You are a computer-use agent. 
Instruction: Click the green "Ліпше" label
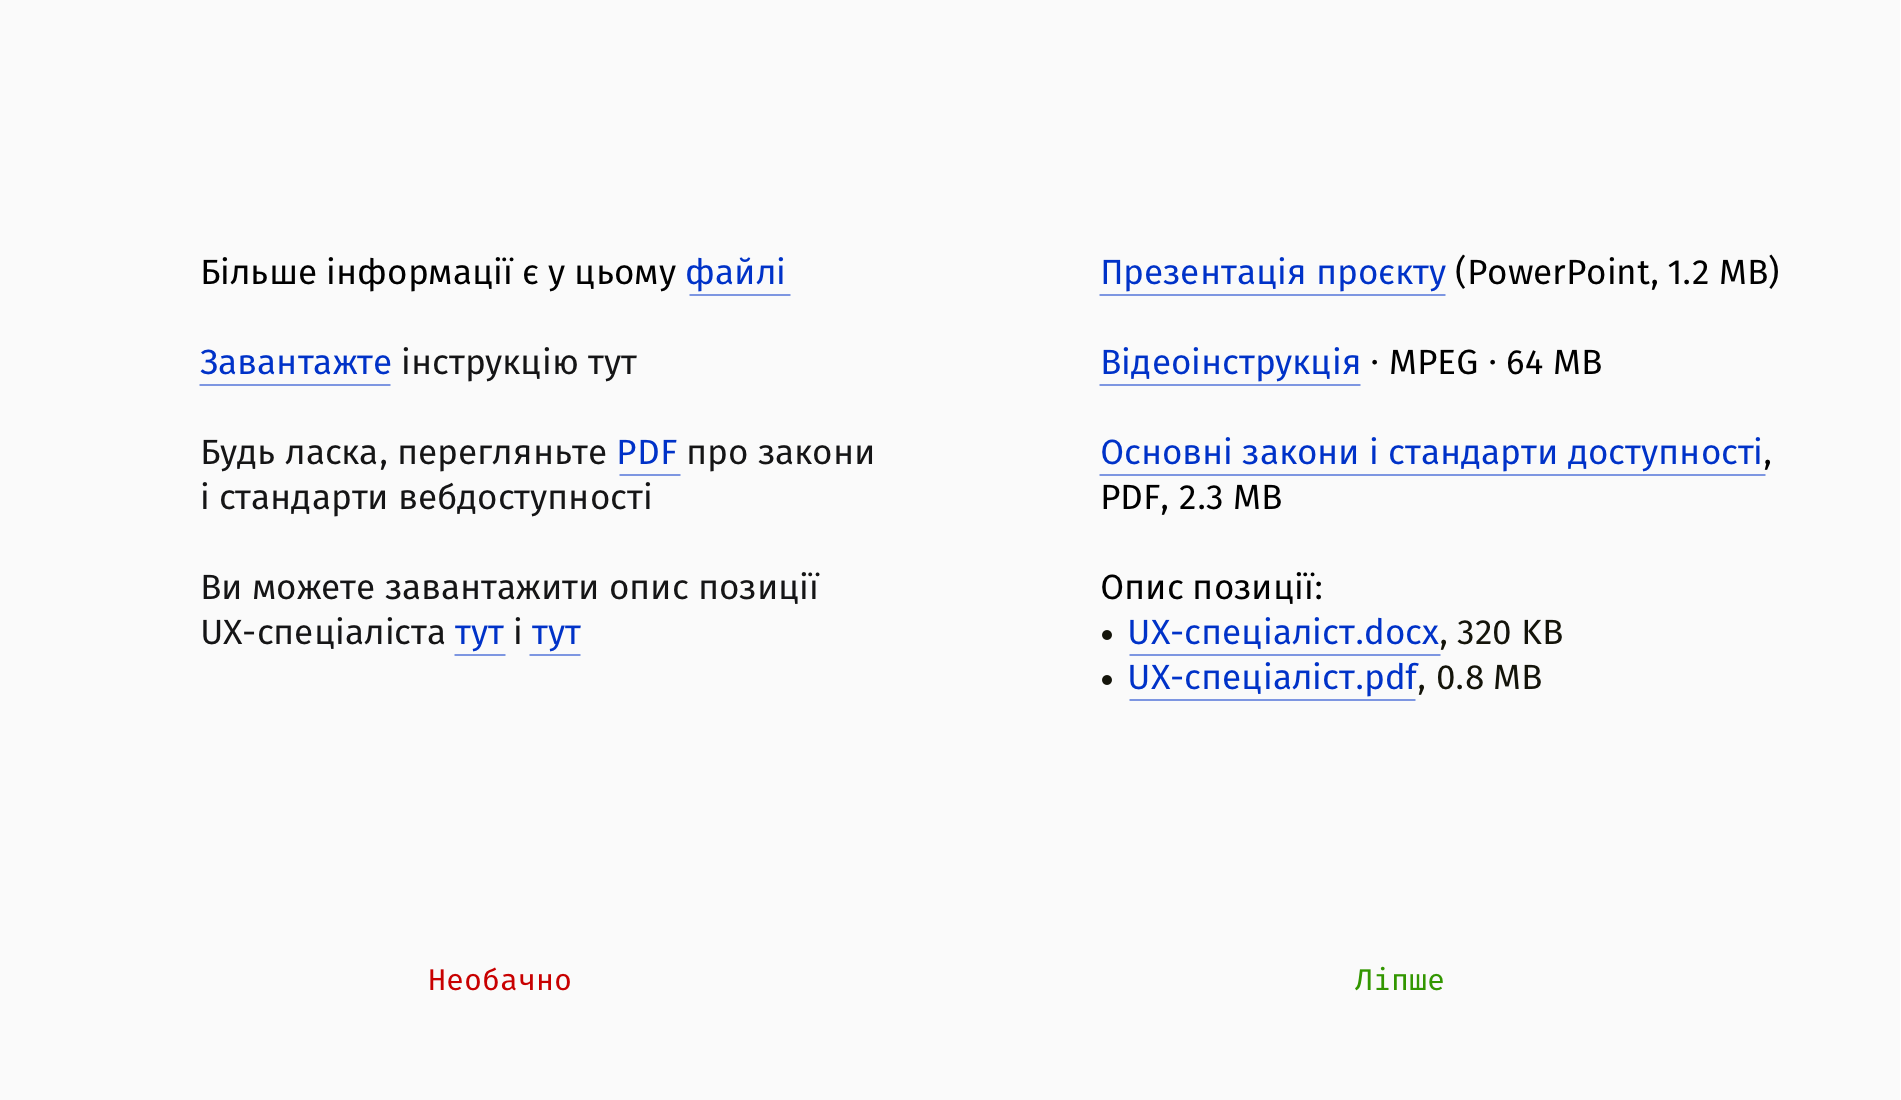pos(1399,980)
